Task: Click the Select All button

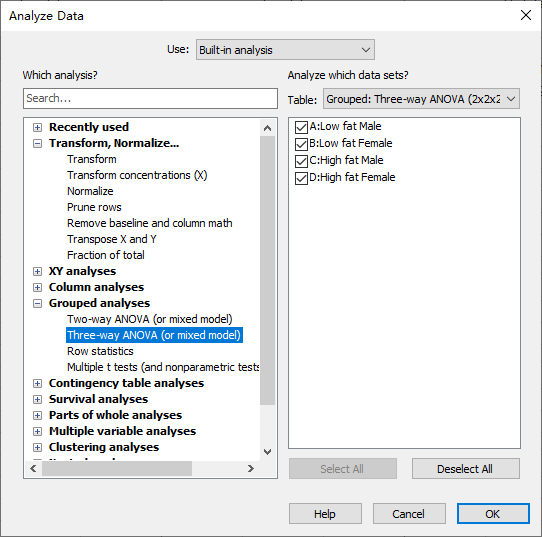Action: tap(343, 469)
